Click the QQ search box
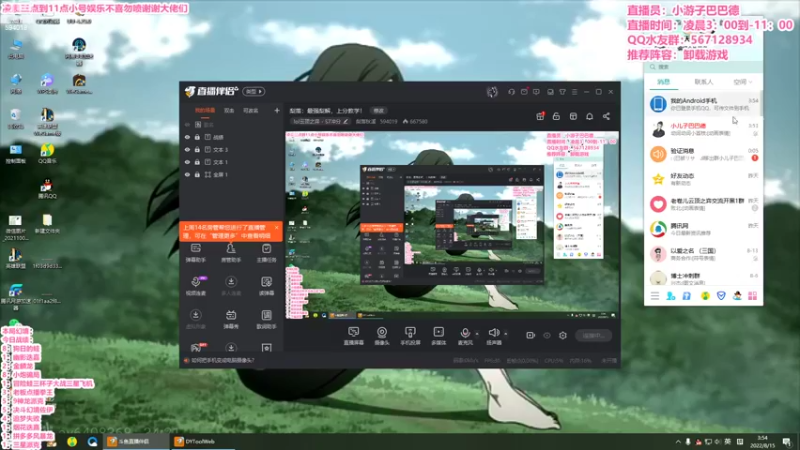This screenshot has width=800, height=450. pos(704,67)
